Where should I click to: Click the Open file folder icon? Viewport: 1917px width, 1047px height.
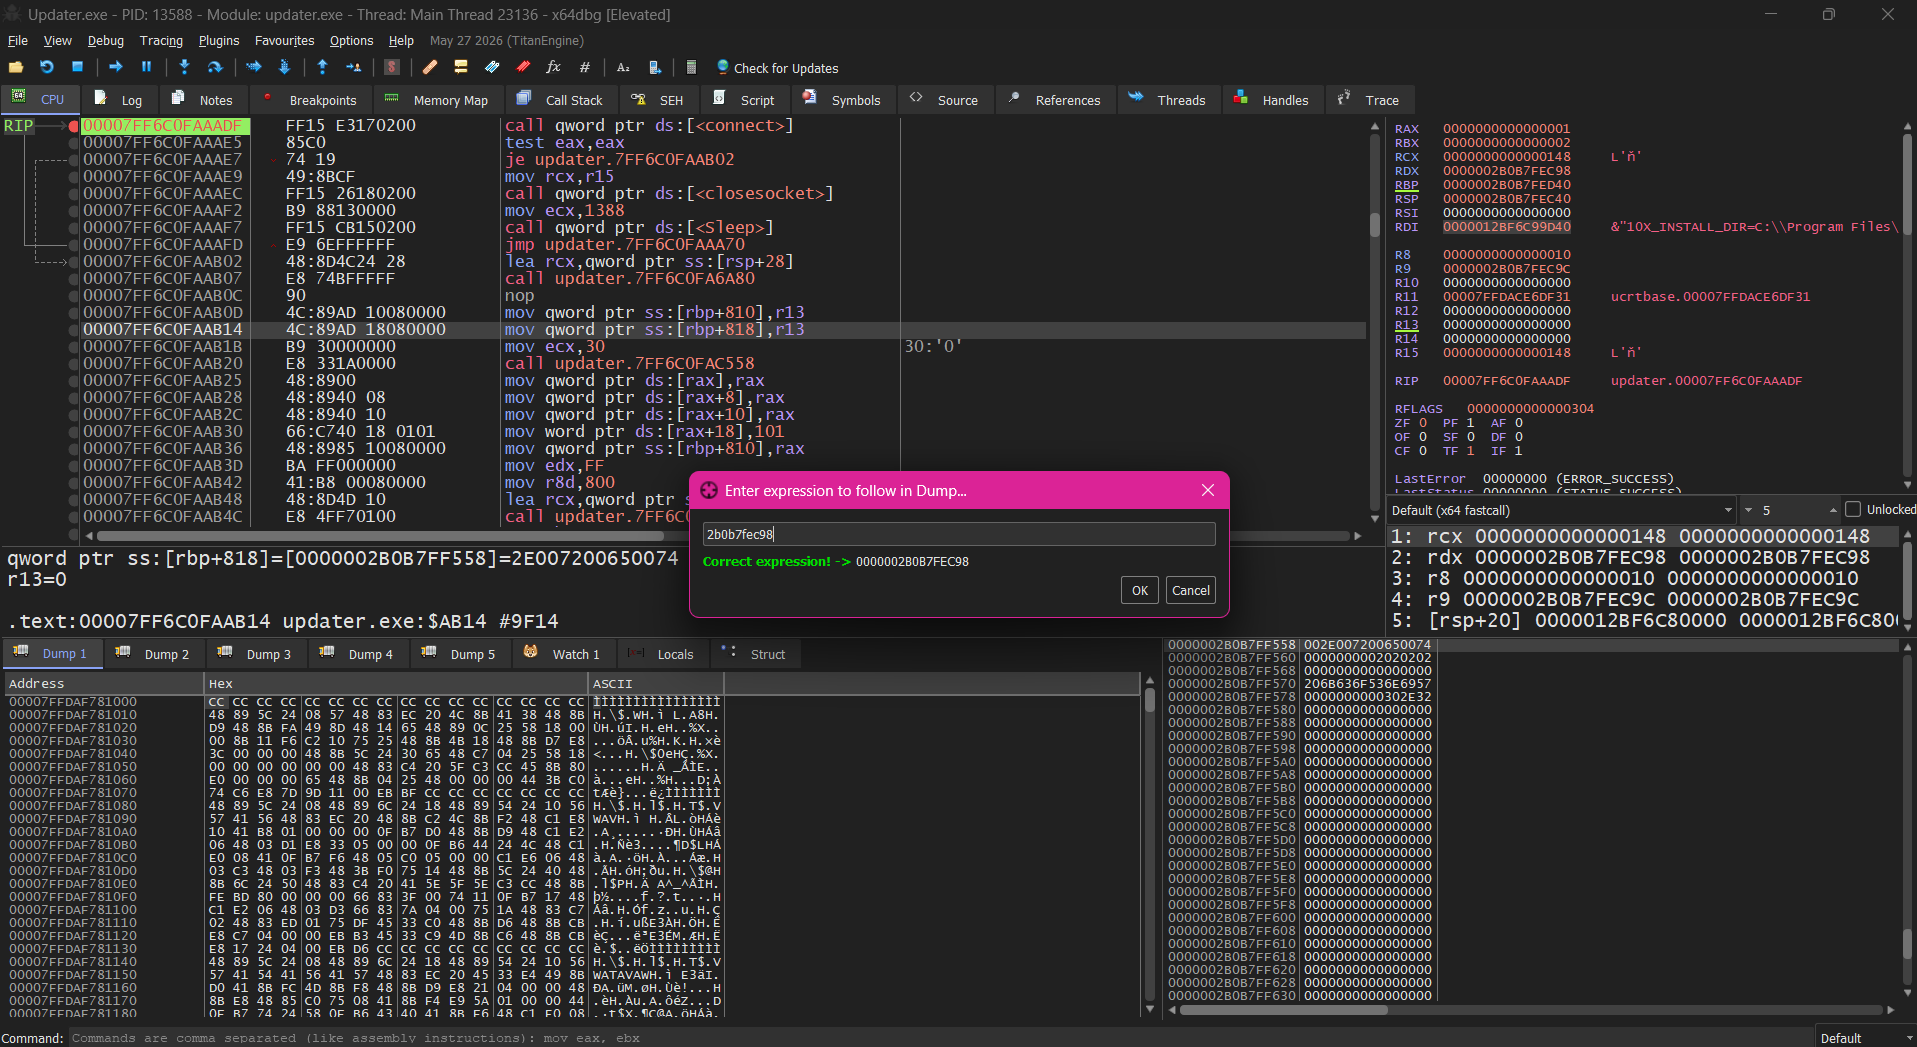(16, 67)
